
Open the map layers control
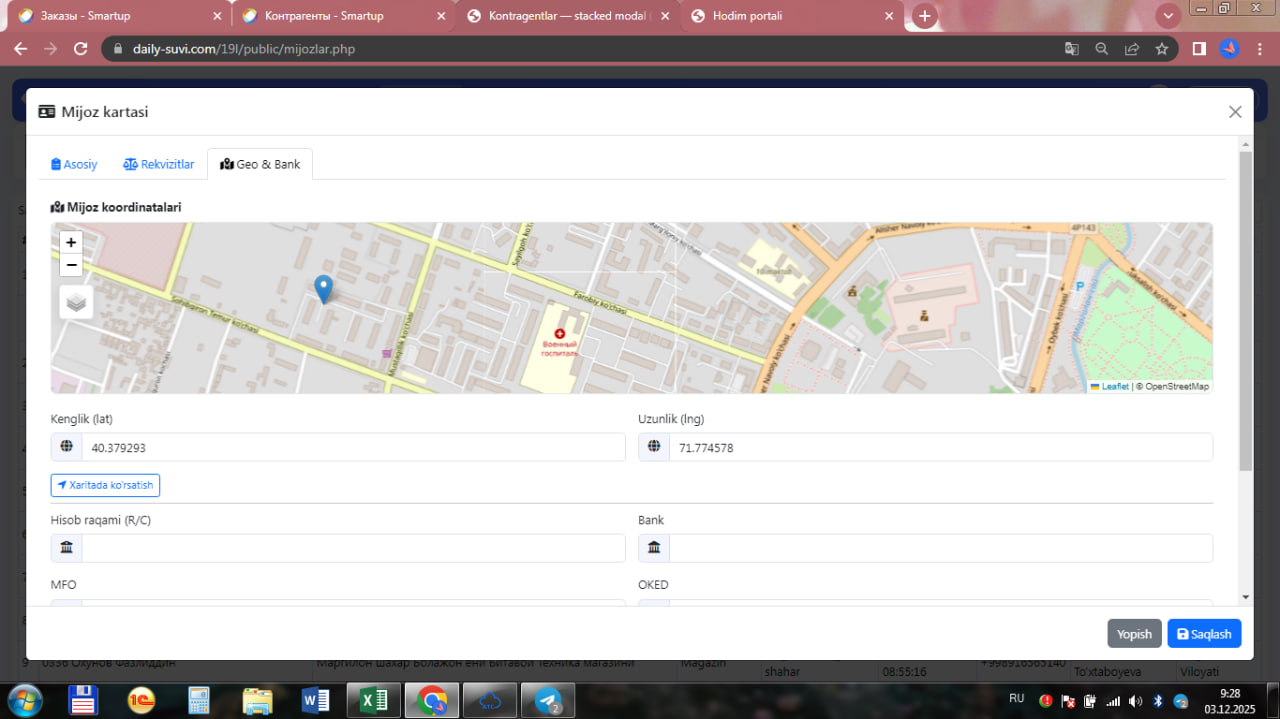click(76, 301)
